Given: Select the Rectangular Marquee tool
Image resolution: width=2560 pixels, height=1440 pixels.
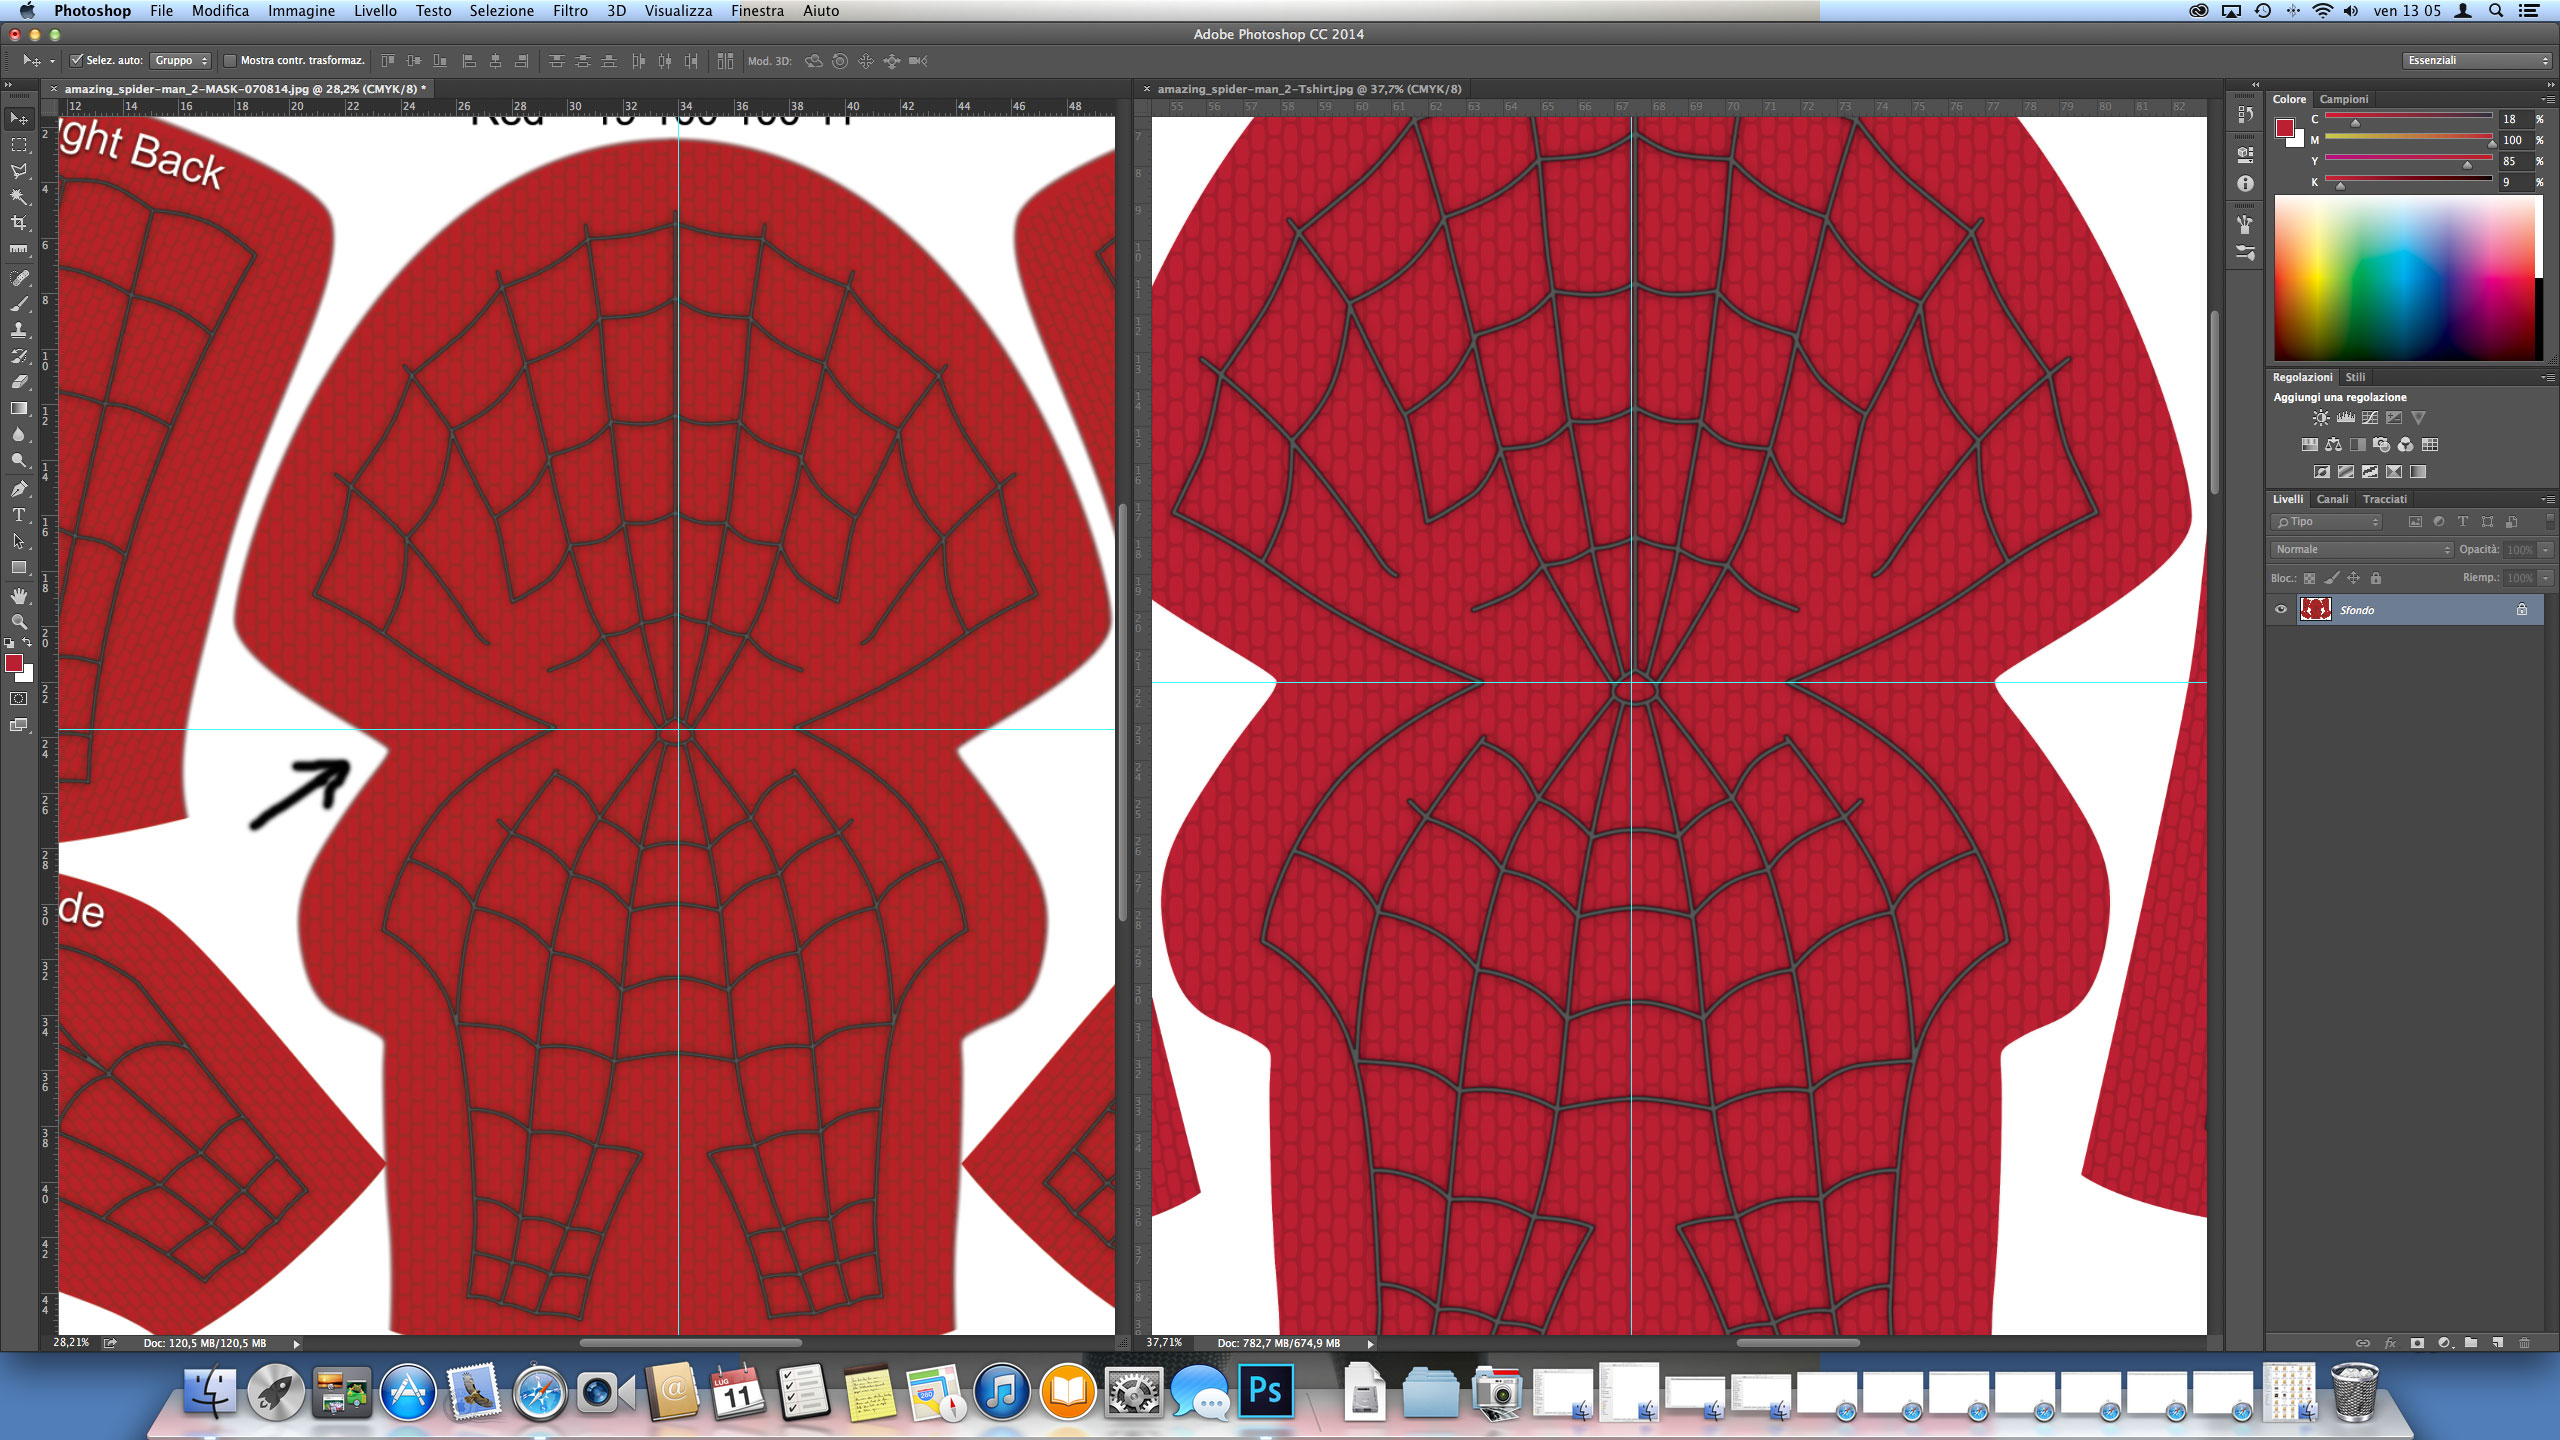Looking at the screenshot, I should (x=19, y=145).
